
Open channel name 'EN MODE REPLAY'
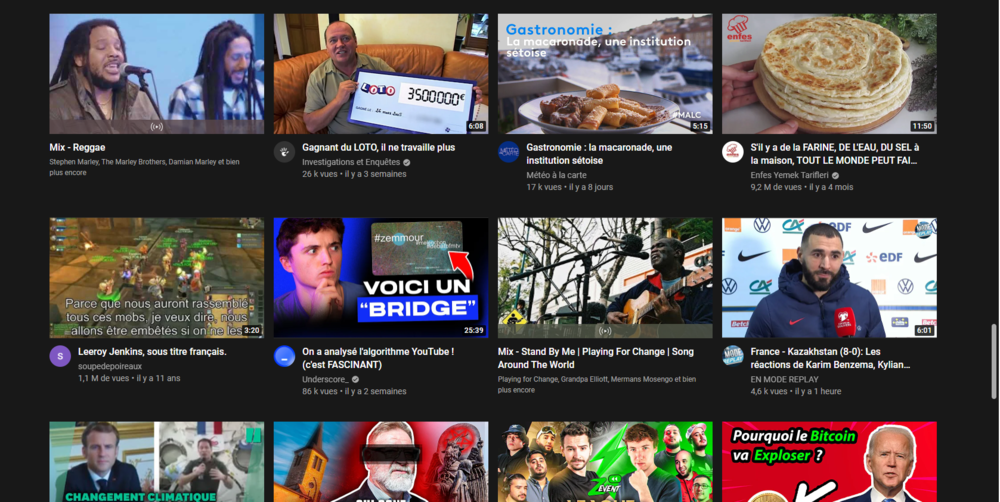coord(784,380)
